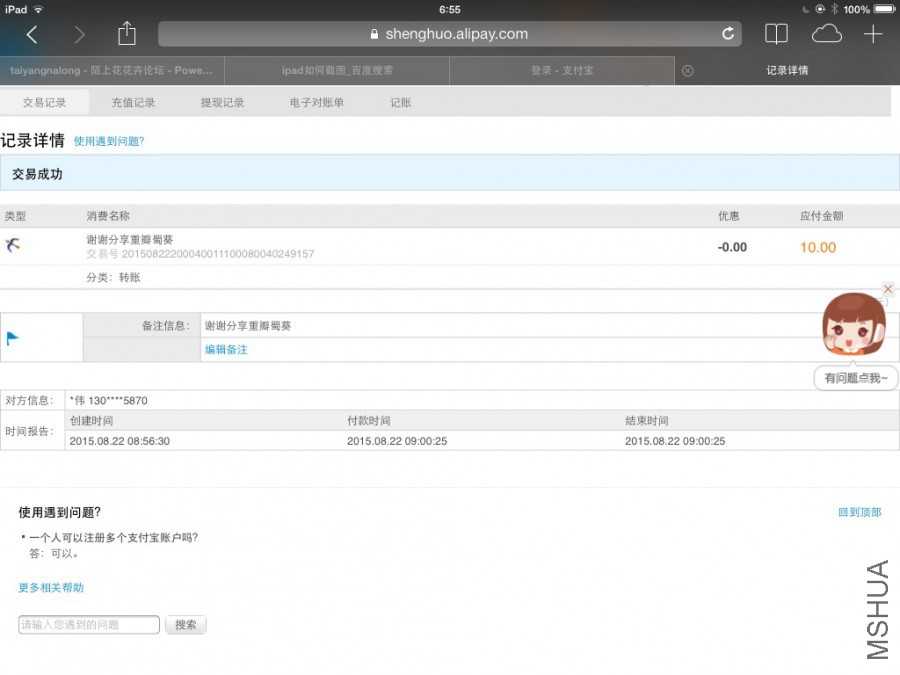The image size is (900, 675).
Task: Focus the help question search field
Action: [x=89, y=625]
